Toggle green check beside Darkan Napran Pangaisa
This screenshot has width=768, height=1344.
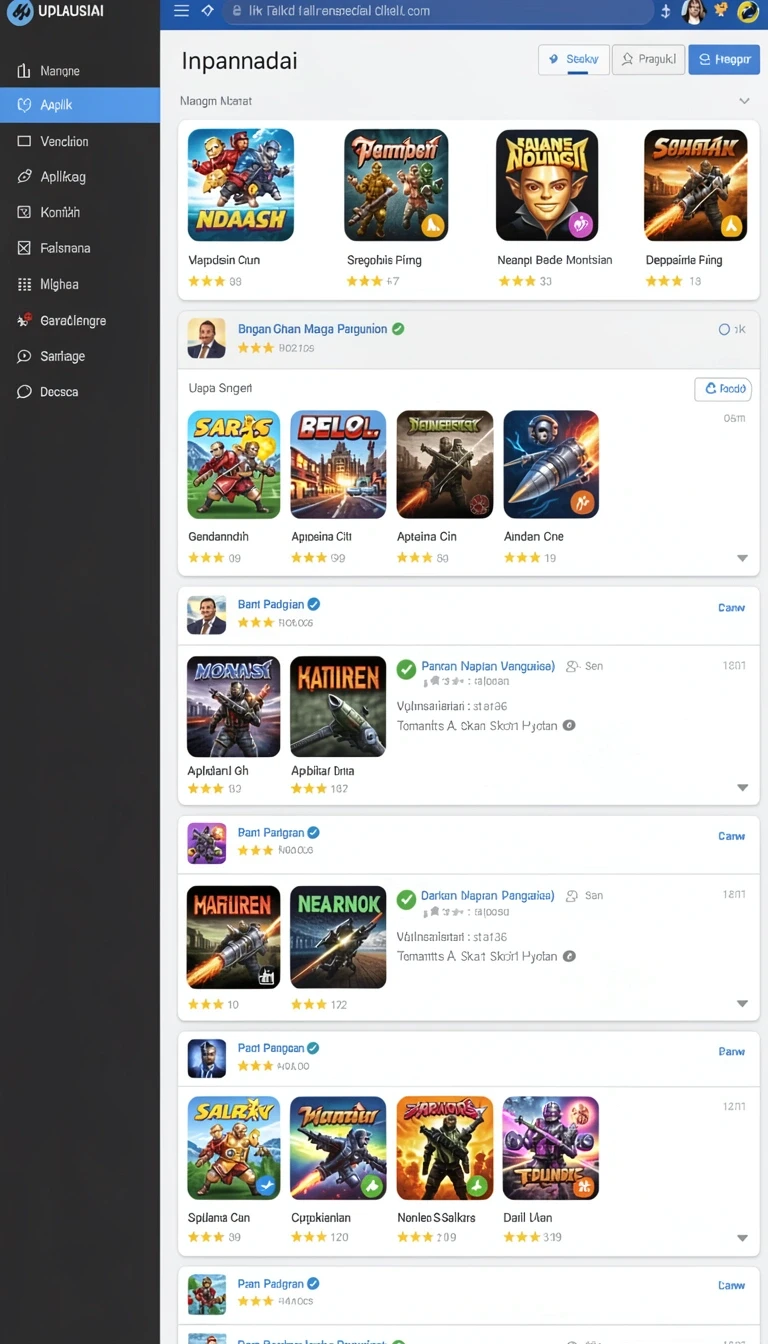[x=406, y=899]
